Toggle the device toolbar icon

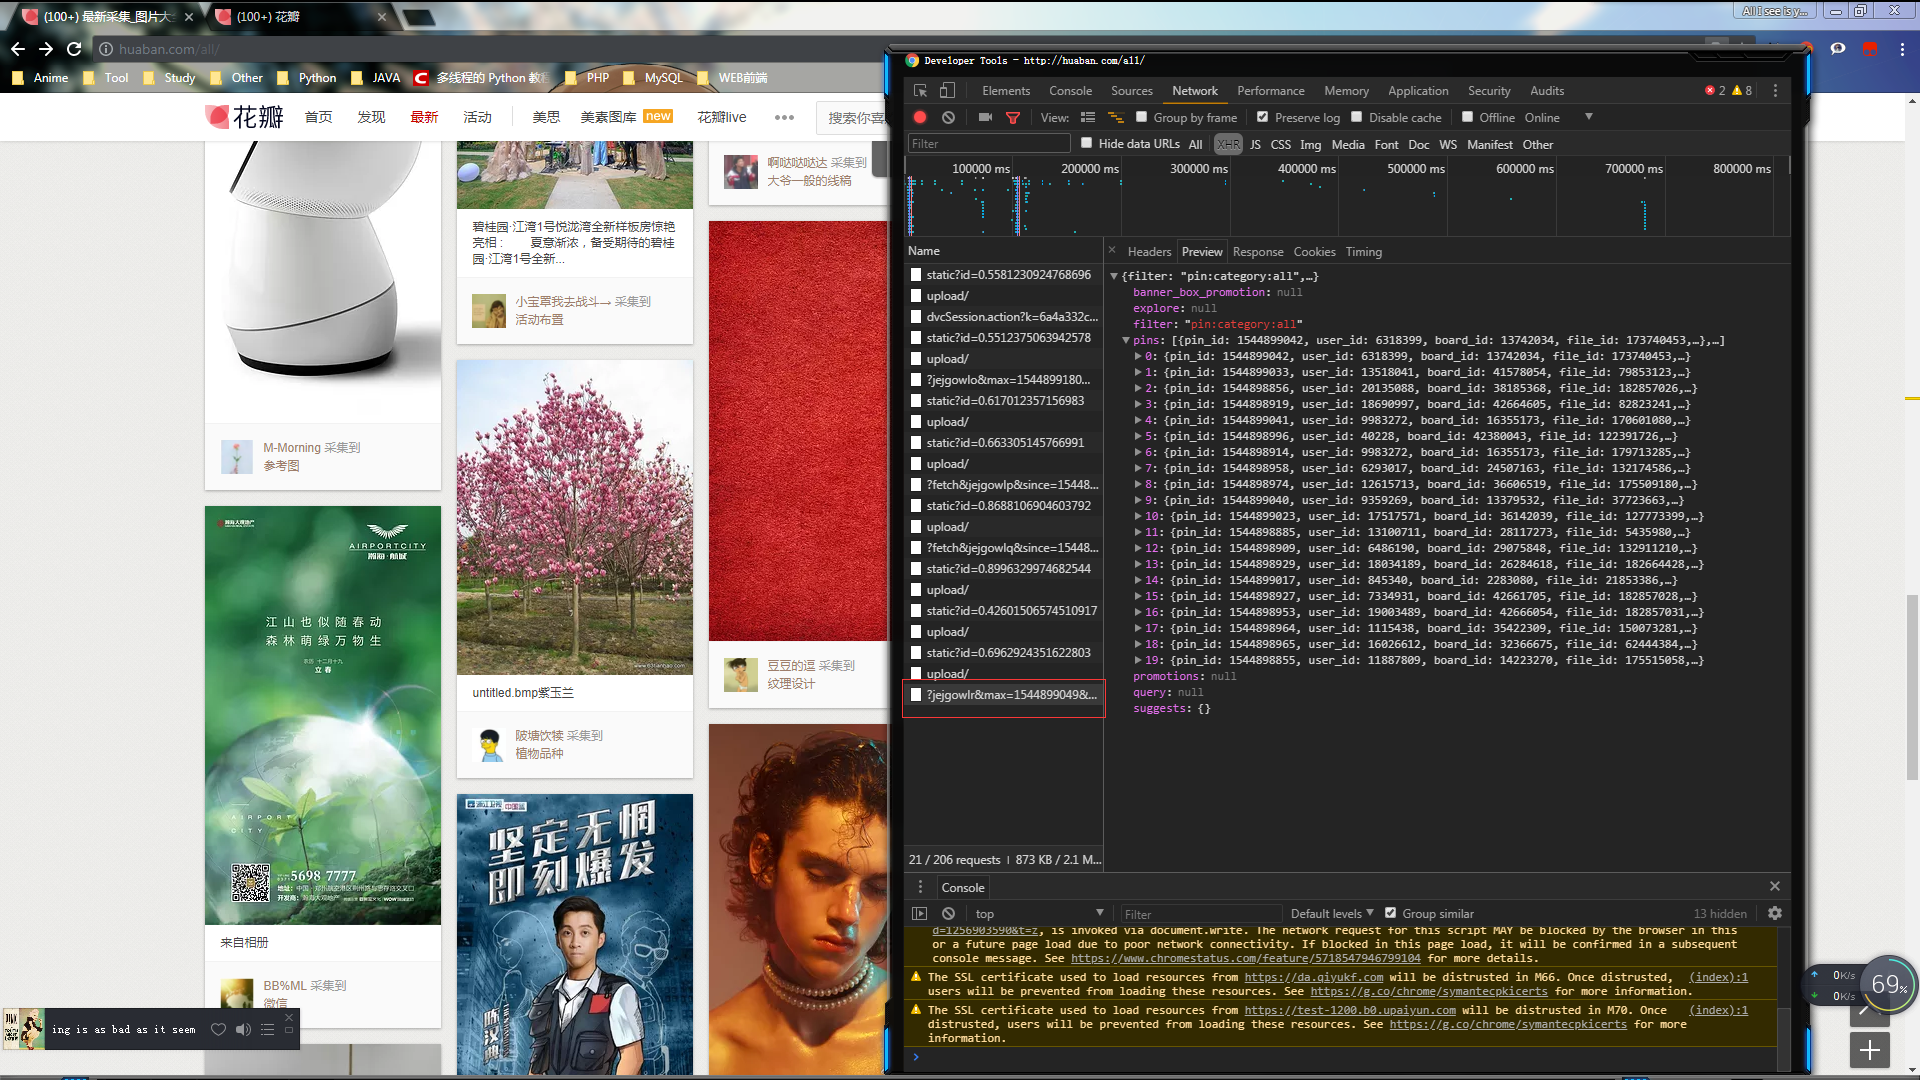pos(947,91)
